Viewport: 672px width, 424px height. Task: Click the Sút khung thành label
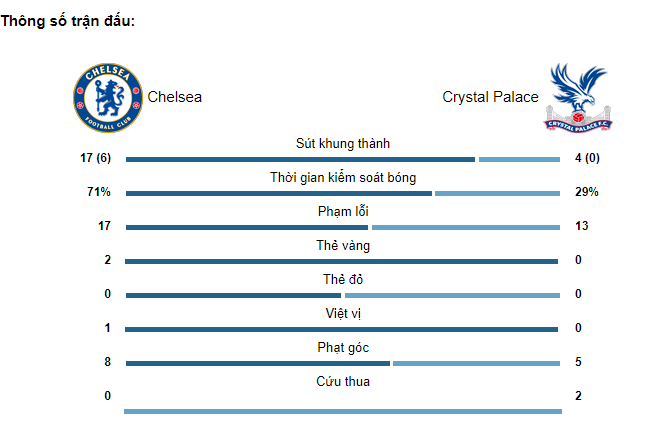[x=342, y=144]
